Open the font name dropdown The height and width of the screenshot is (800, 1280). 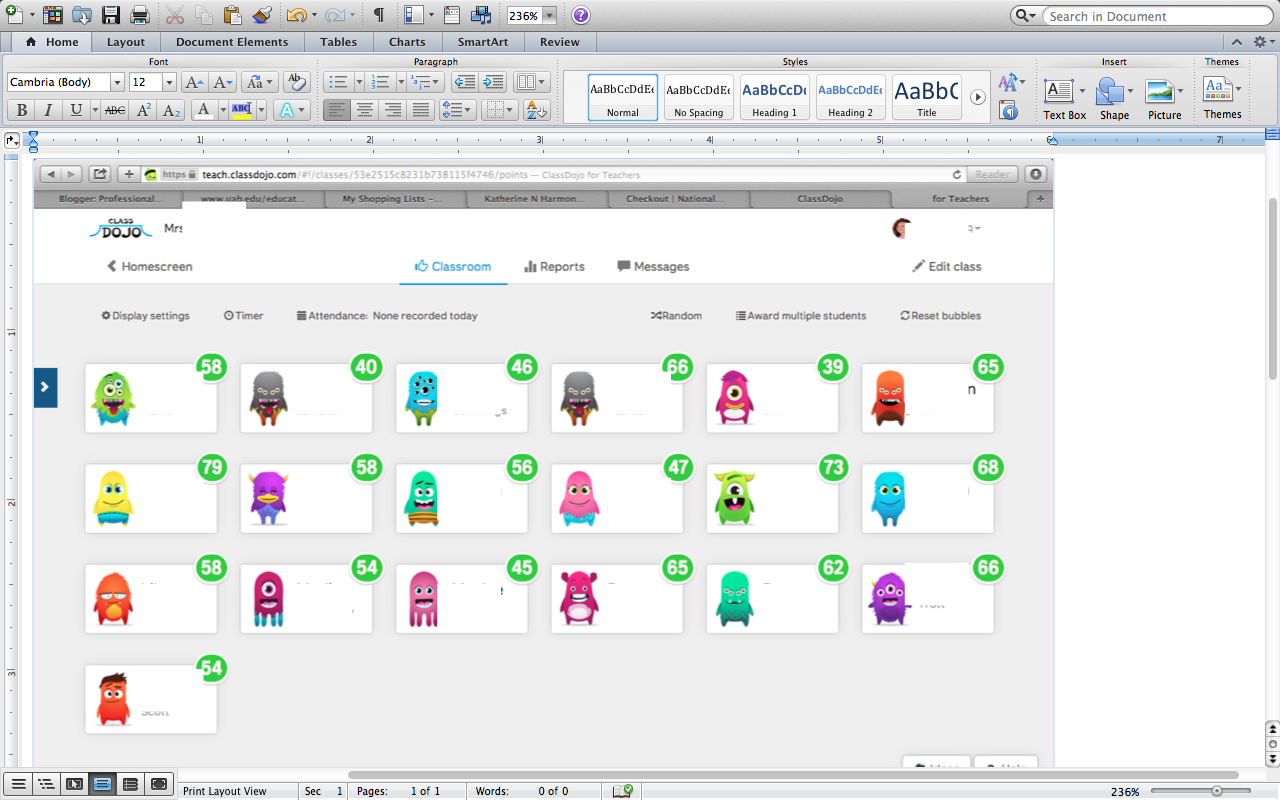117,82
